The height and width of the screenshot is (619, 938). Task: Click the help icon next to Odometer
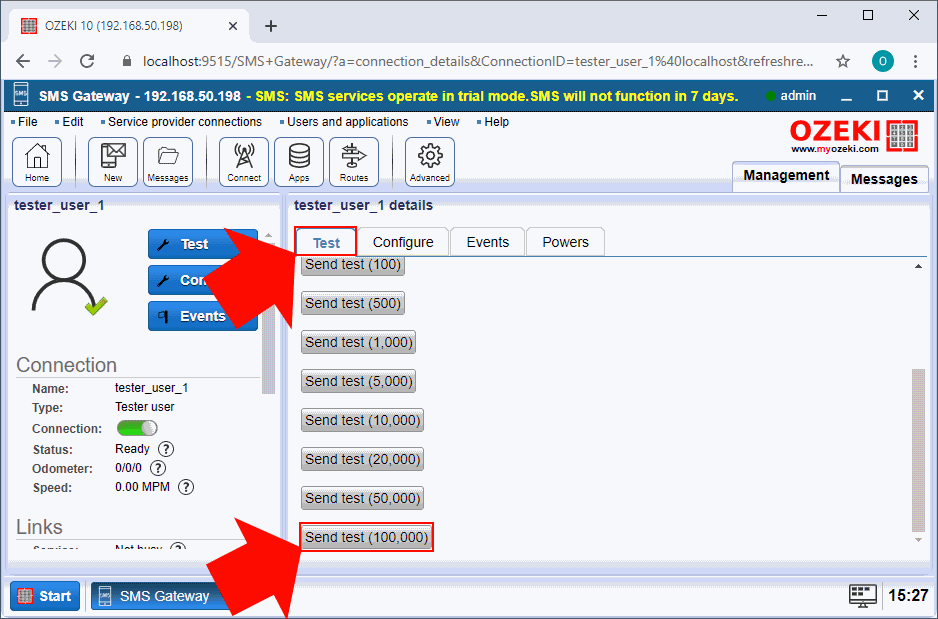coord(158,468)
